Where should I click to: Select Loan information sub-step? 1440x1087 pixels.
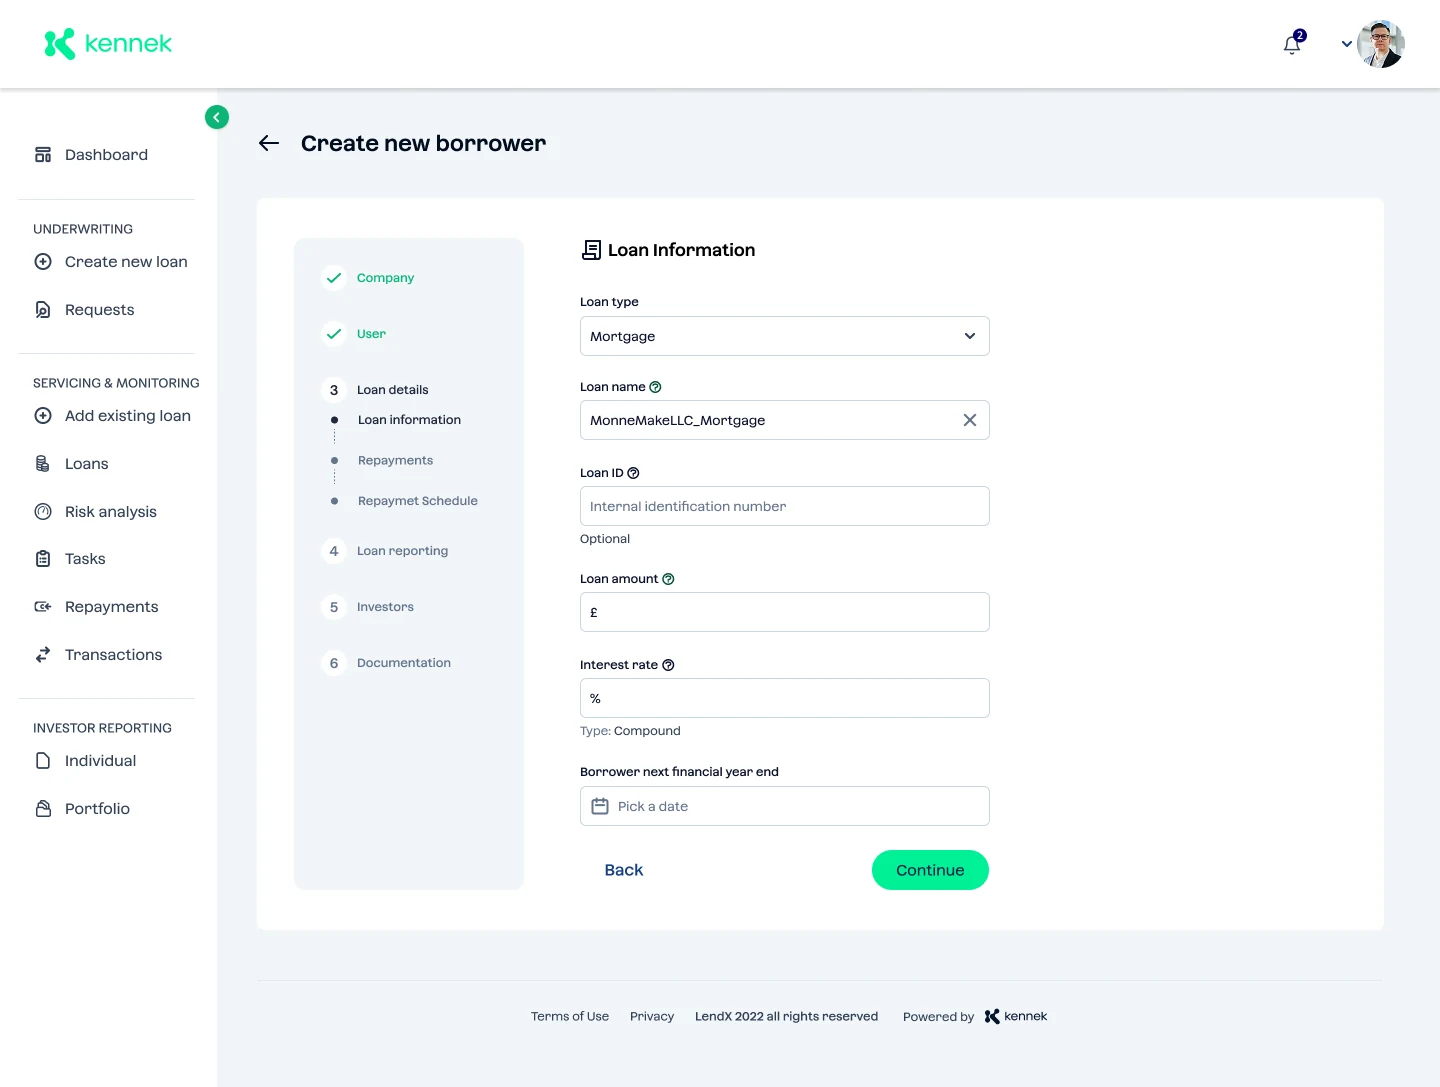point(409,420)
